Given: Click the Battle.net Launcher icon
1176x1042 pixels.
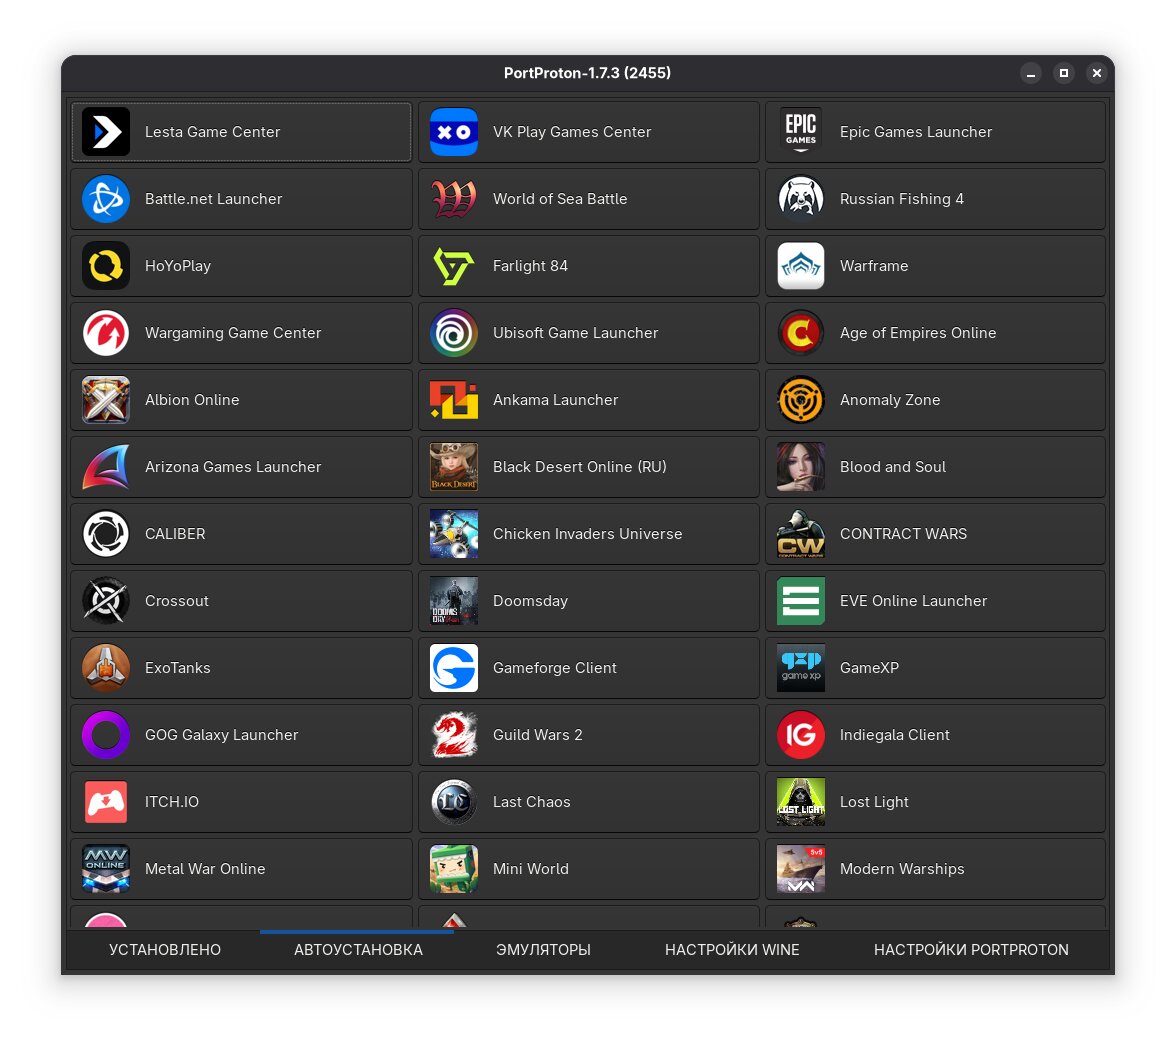Looking at the screenshot, I should [106, 199].
